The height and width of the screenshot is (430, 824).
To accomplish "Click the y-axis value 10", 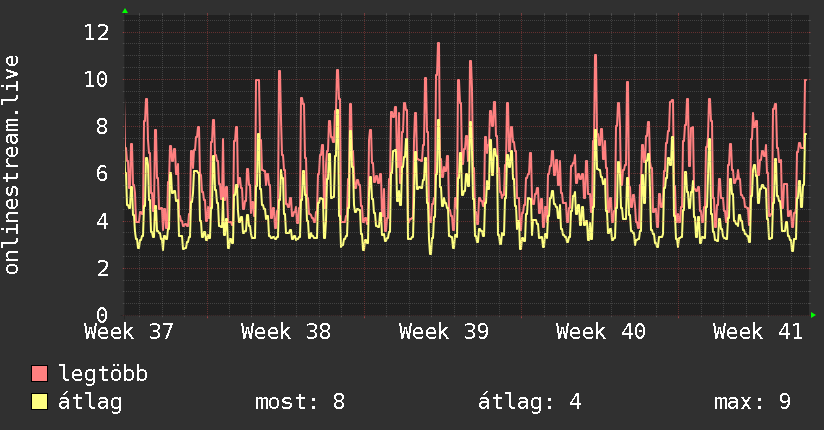I will tap(97, 80).
